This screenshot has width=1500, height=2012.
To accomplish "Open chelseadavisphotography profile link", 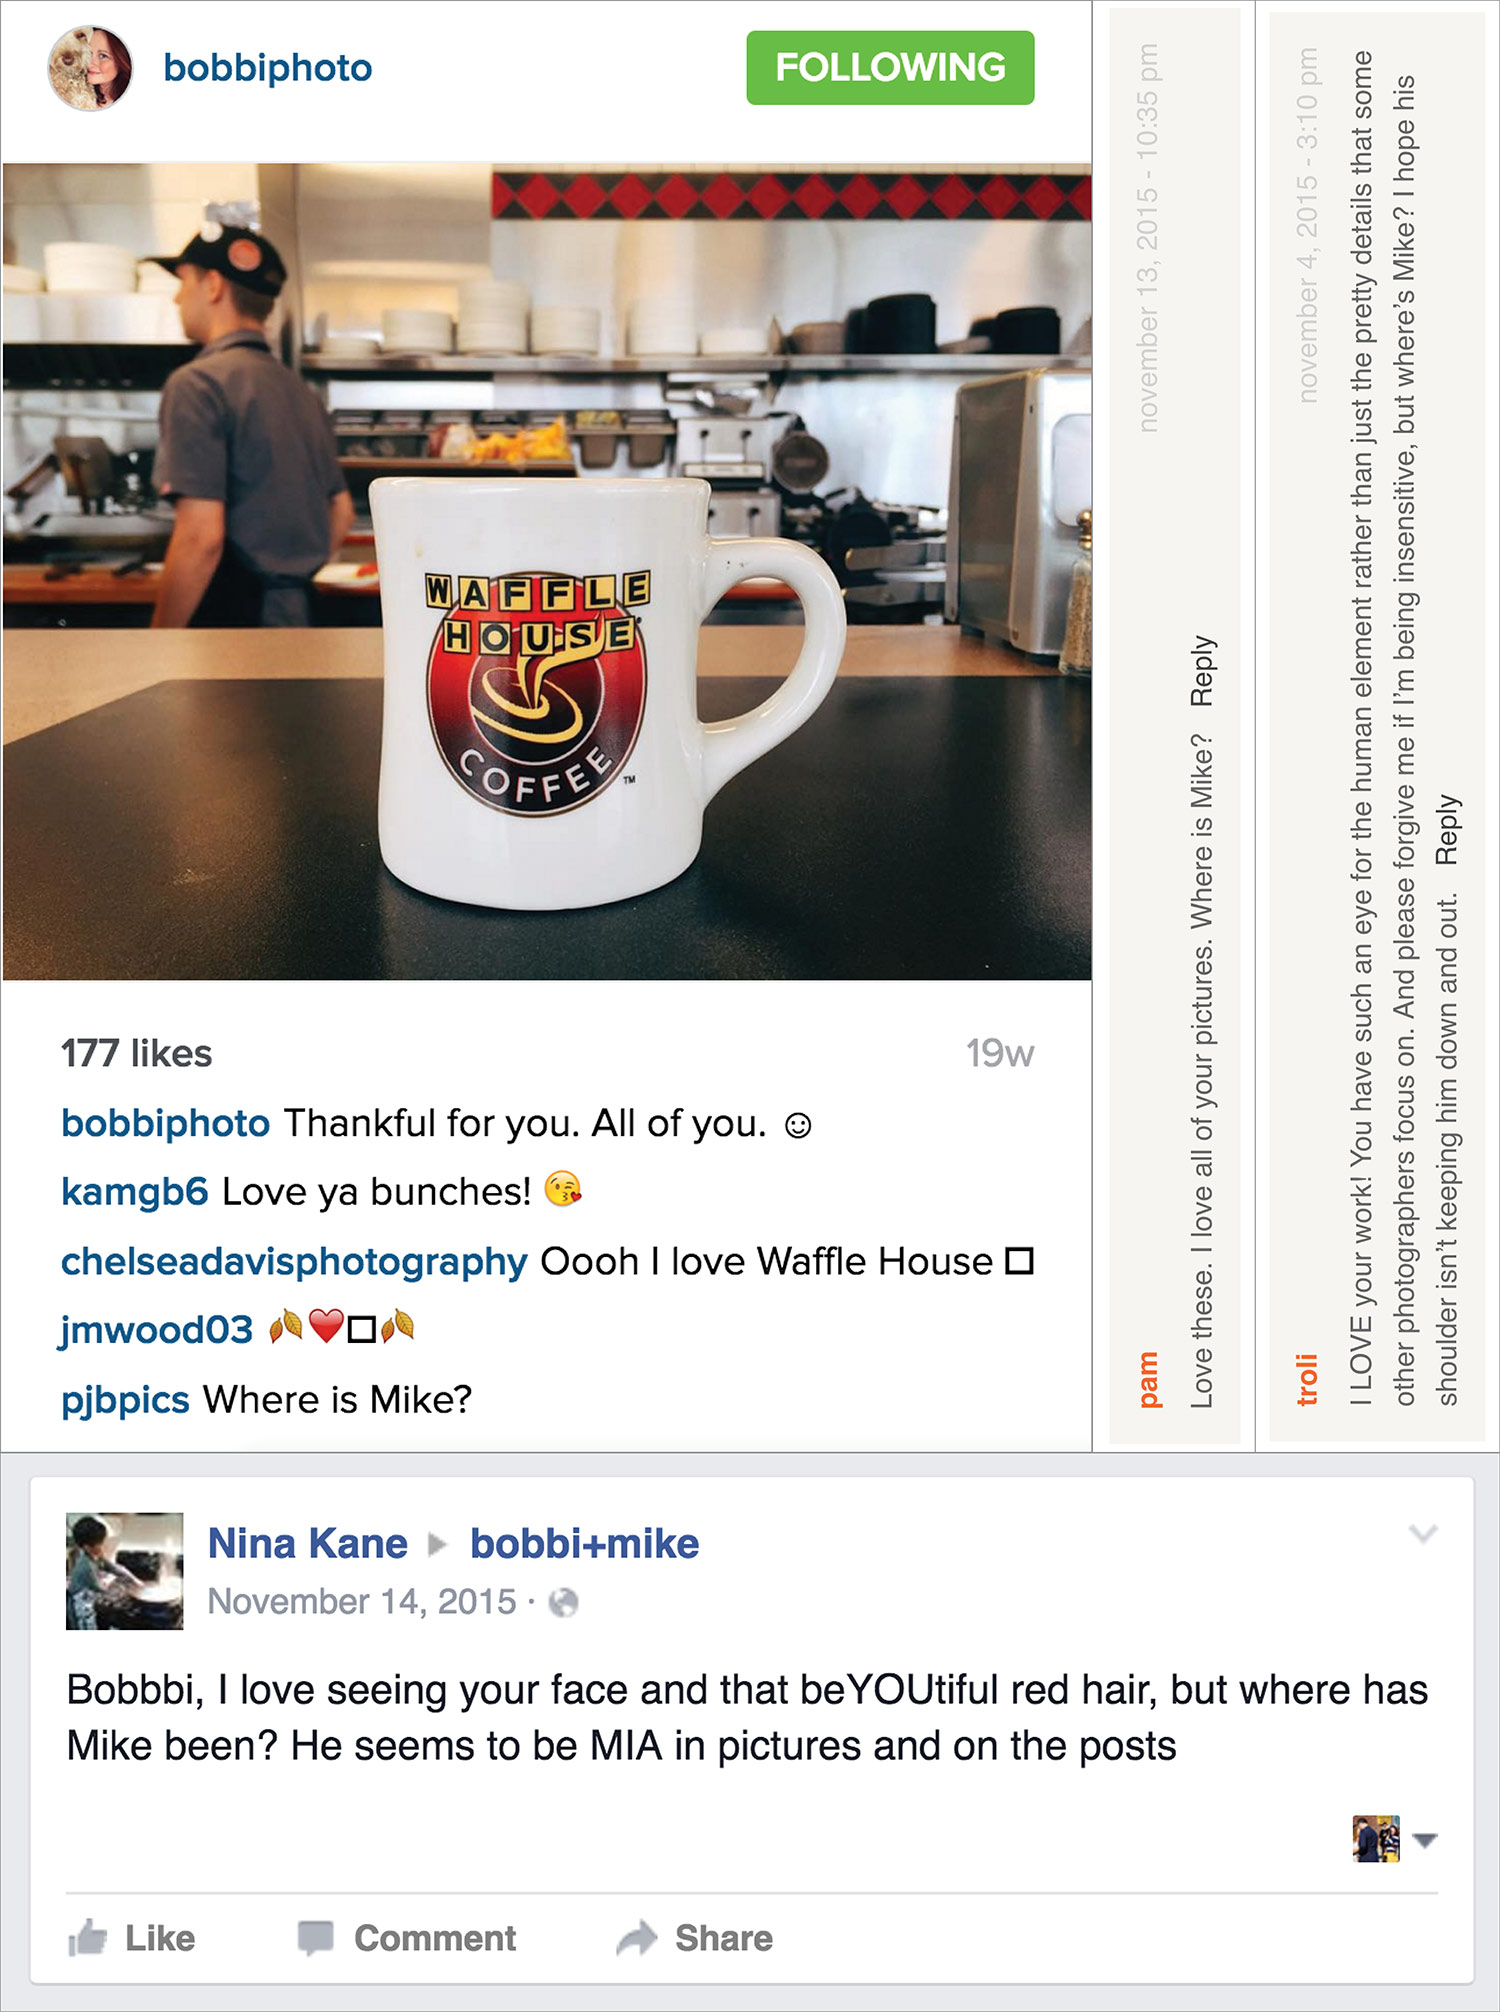I will click(x=294, y=1261).
